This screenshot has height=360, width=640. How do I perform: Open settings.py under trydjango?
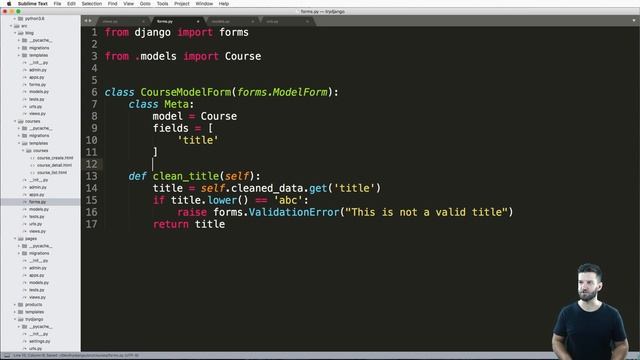(x=40, y=342)
